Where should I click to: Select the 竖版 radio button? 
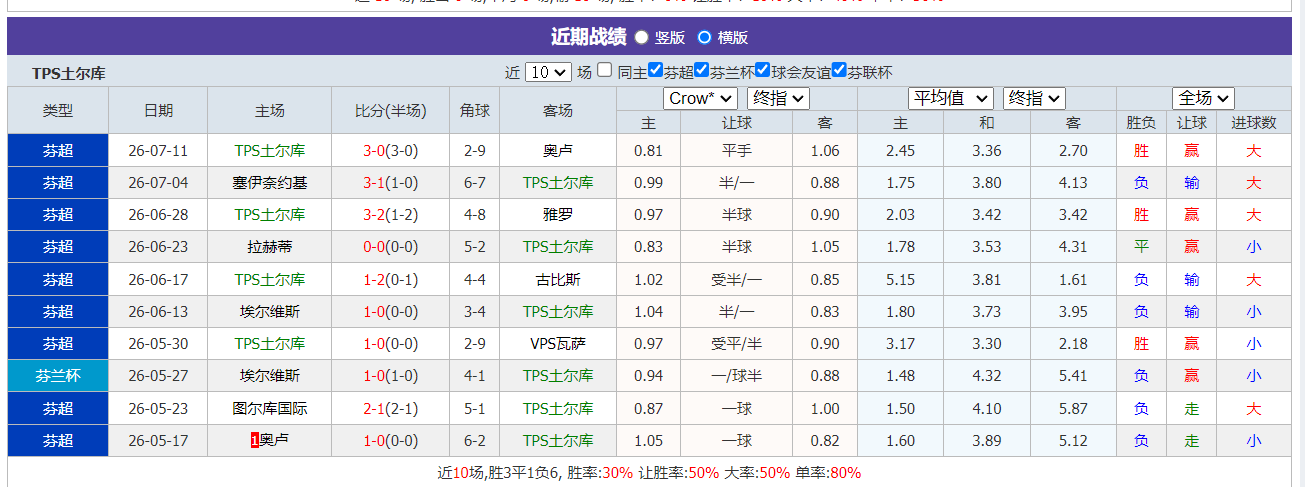click(641, 37)
